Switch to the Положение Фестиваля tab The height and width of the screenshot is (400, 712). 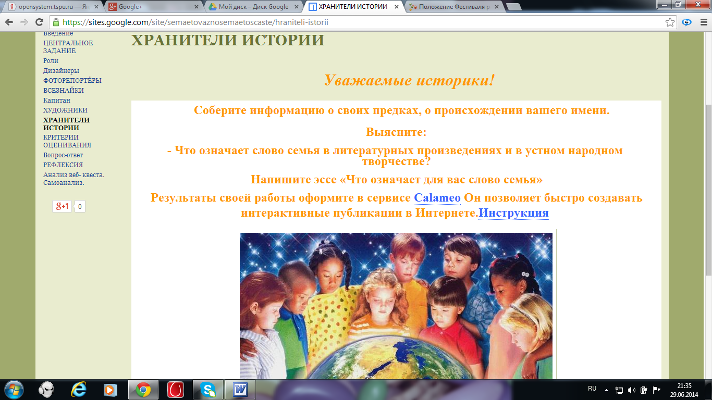coord(453,6)
